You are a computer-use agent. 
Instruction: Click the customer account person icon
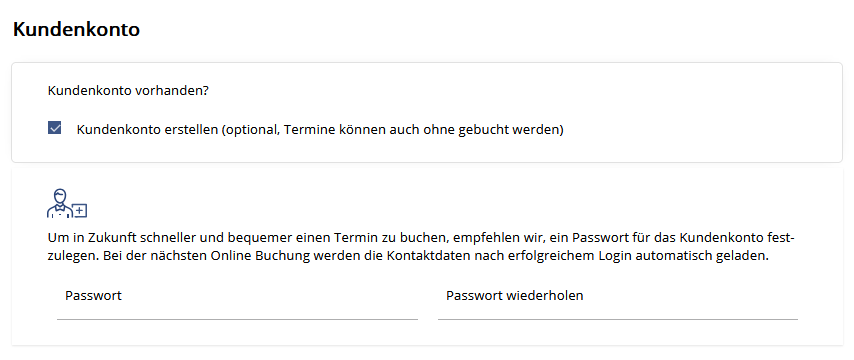[67, 203]
